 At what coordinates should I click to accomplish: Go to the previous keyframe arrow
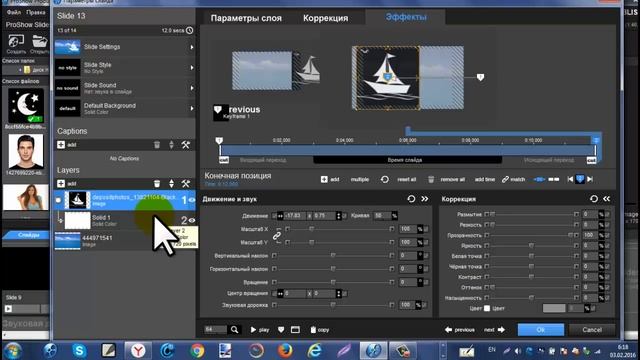tap(571, 179)
